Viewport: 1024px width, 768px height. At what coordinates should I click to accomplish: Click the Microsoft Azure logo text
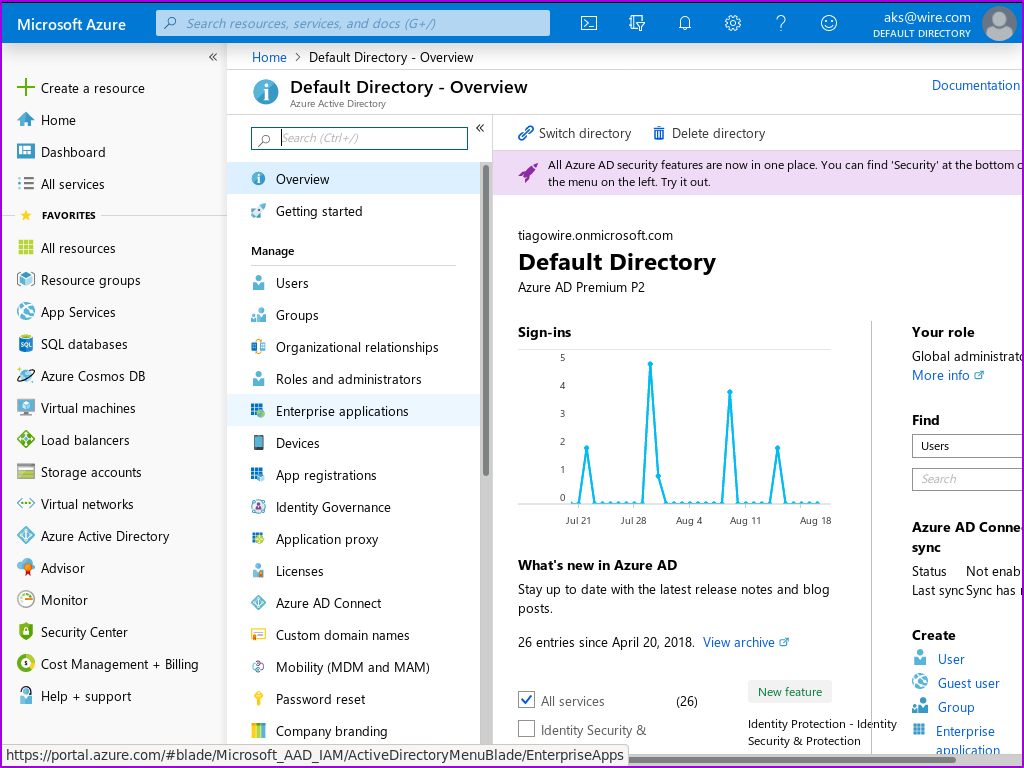pos(71,24)
